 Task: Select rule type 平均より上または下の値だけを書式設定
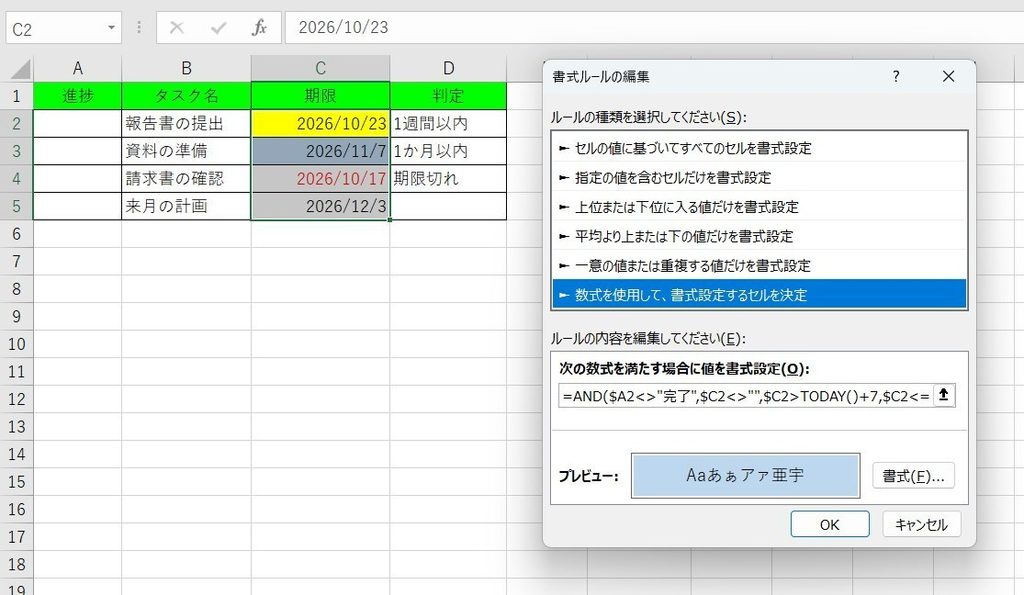759,236
